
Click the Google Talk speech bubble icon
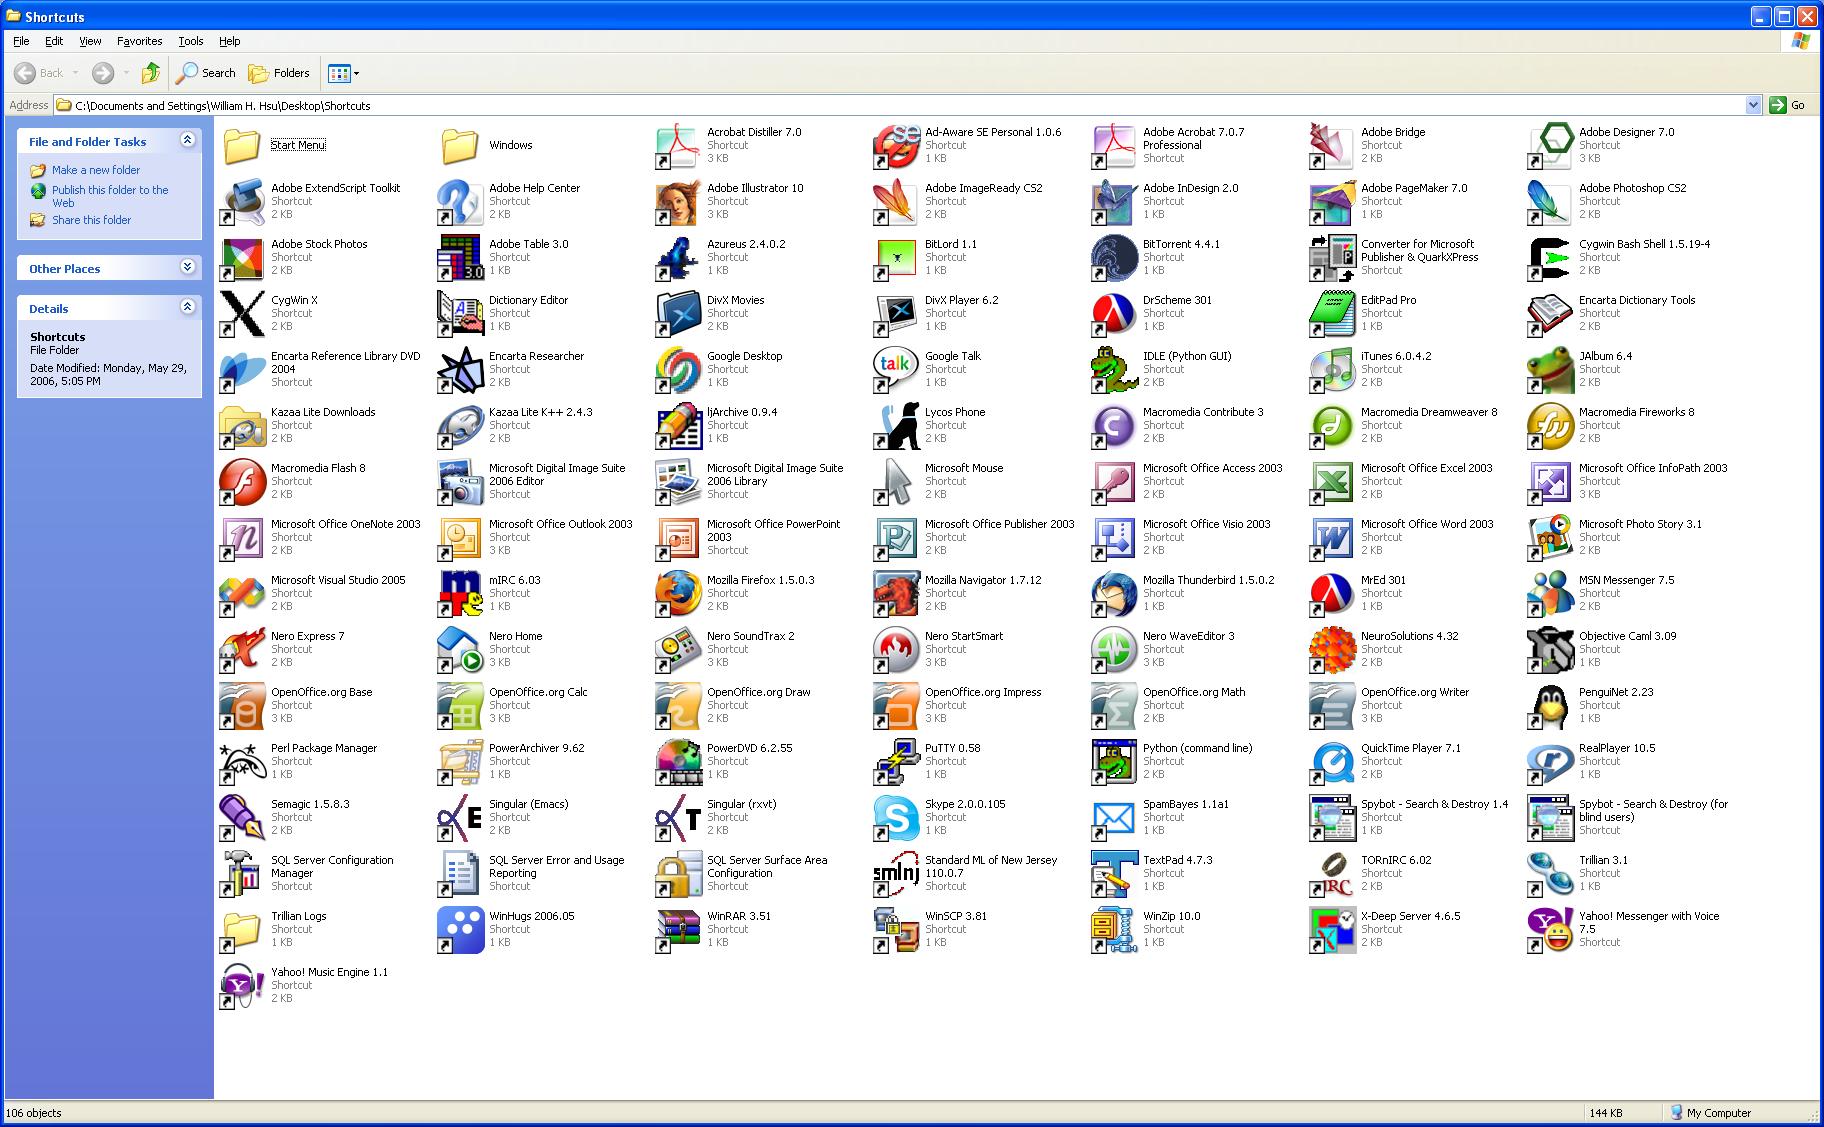[x=896, y=369]
